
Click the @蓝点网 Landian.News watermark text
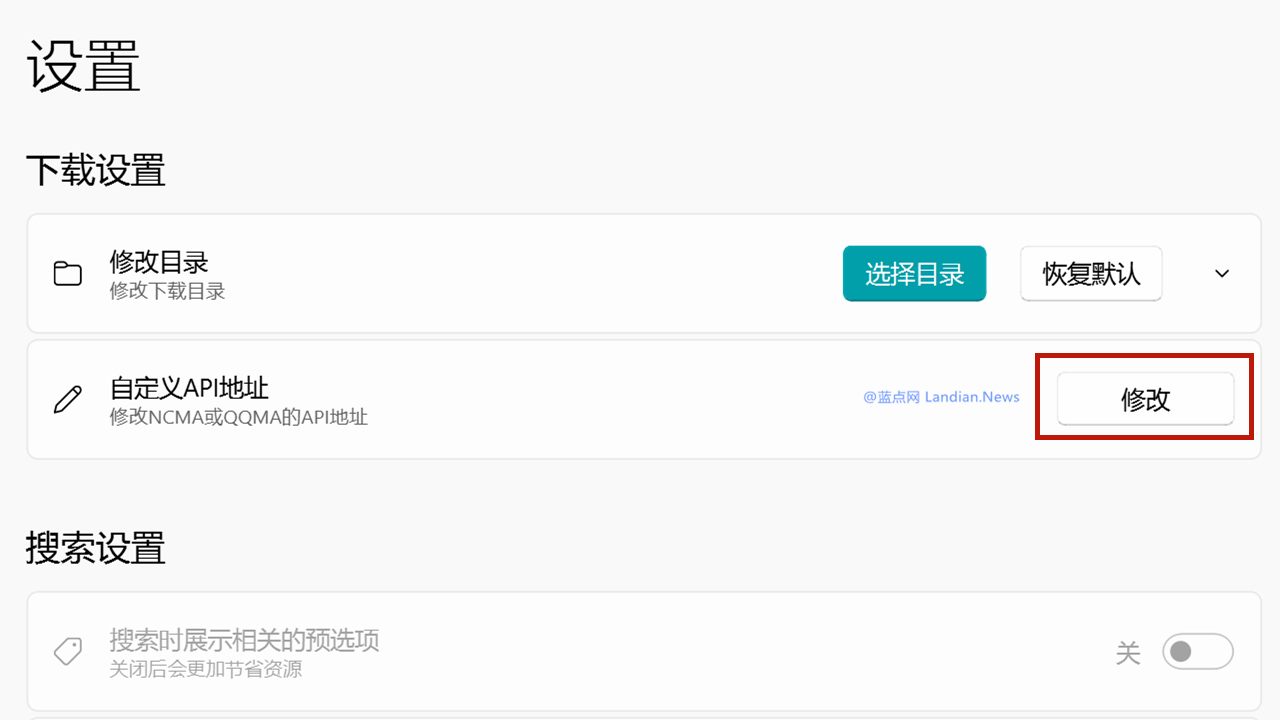(x=941, y=397)
